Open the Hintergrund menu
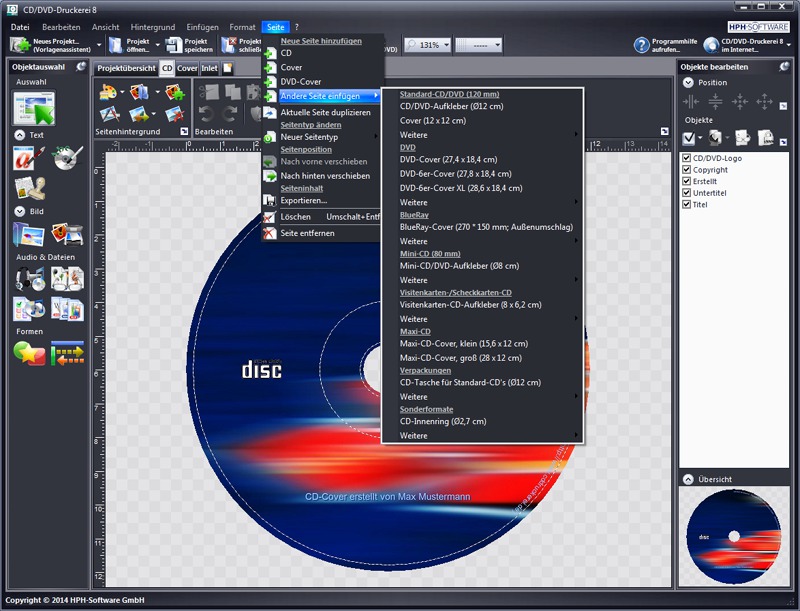Image resolution: width=800 pixels, height=611 pixels. point(153,27)
